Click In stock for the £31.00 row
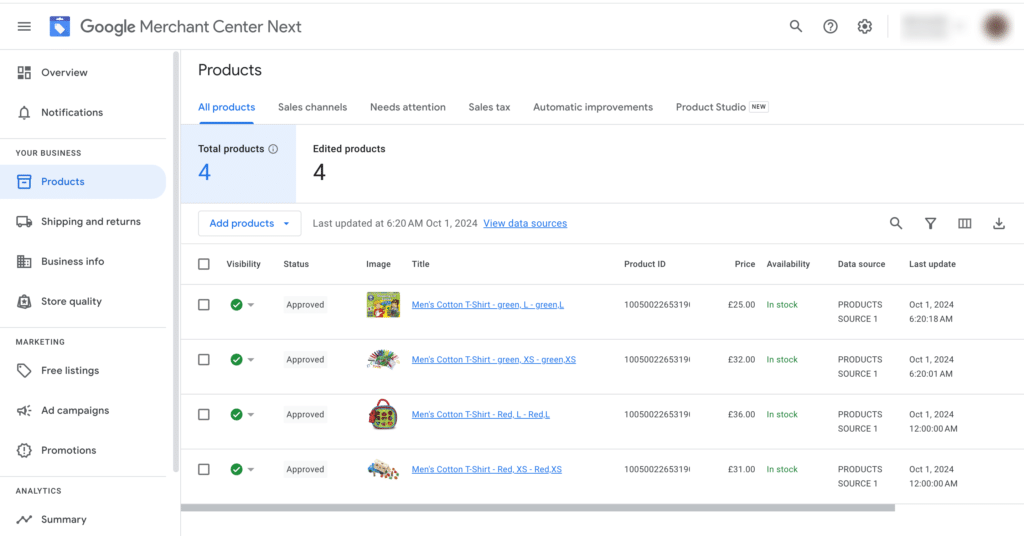The height and width of the screenshot is (536, 1024). click(x=782, y=469)
